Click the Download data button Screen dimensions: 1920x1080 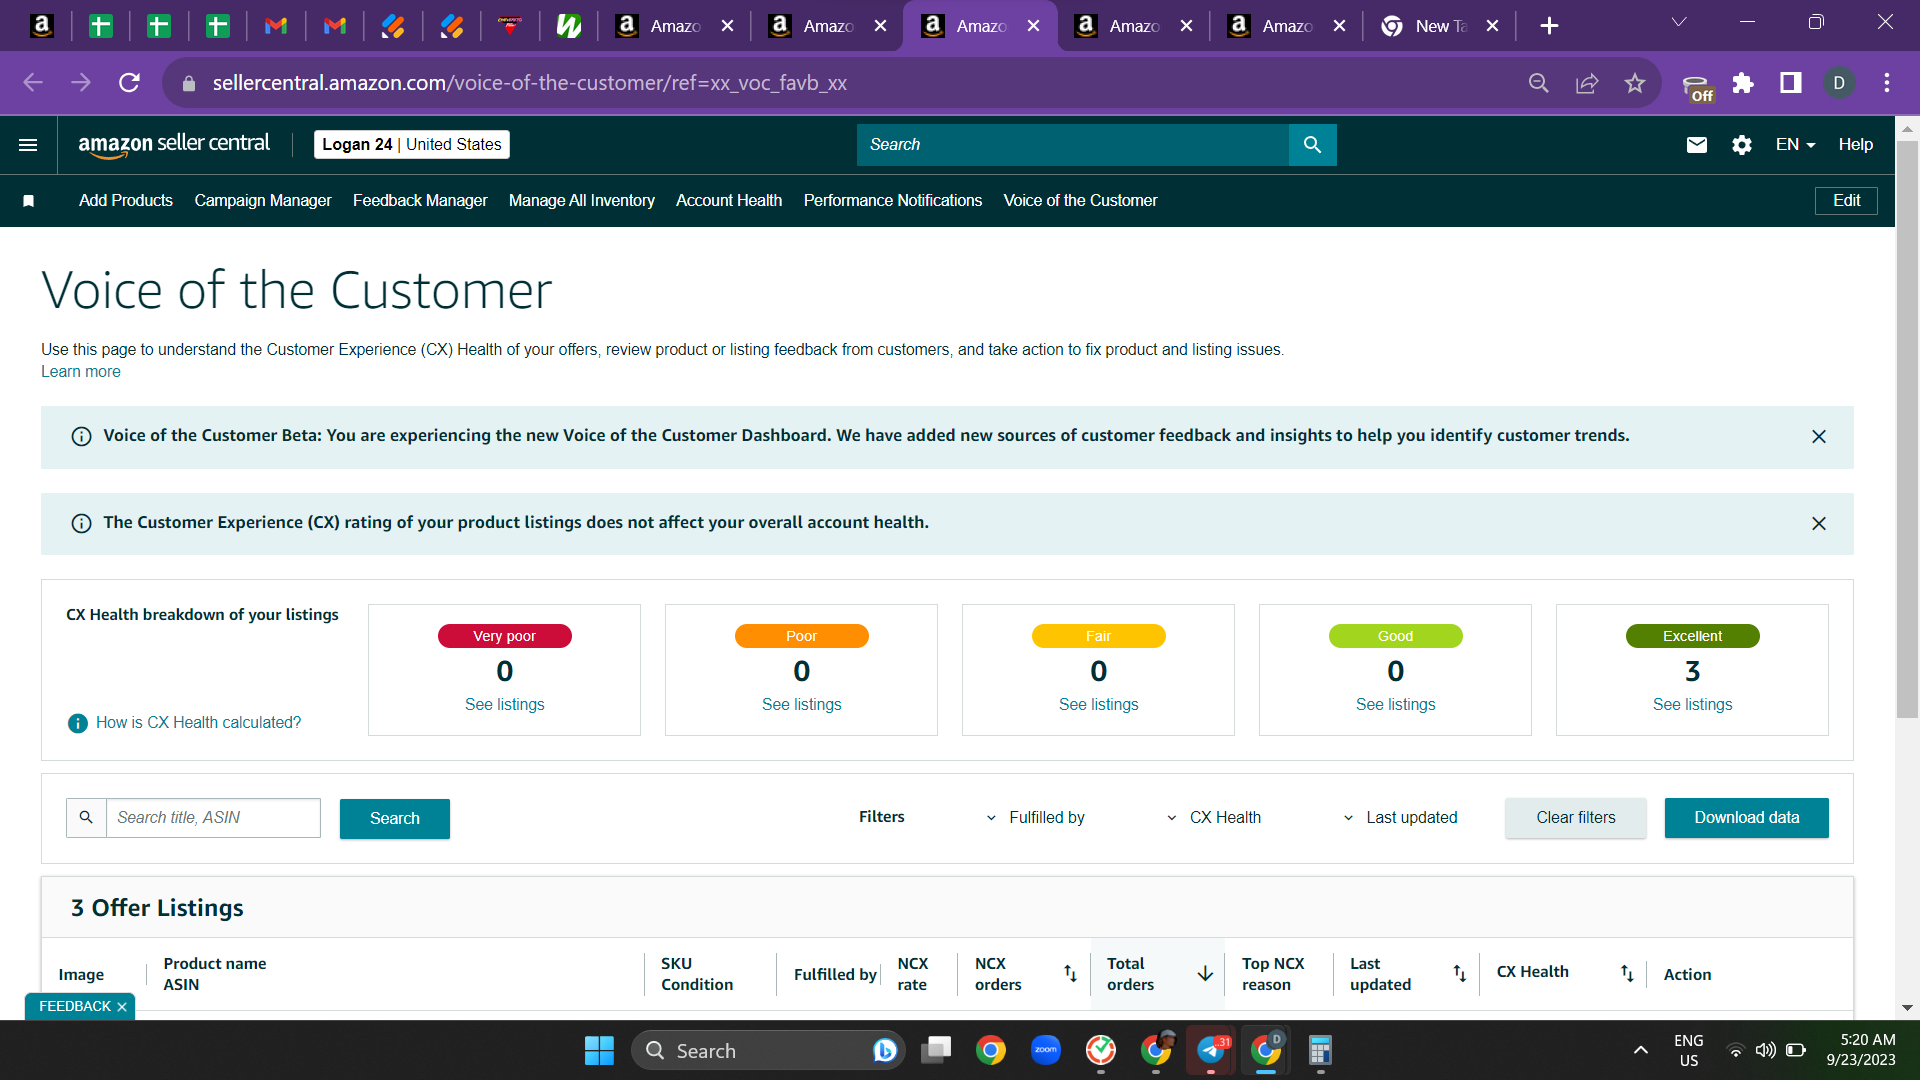coord(1747,818)
